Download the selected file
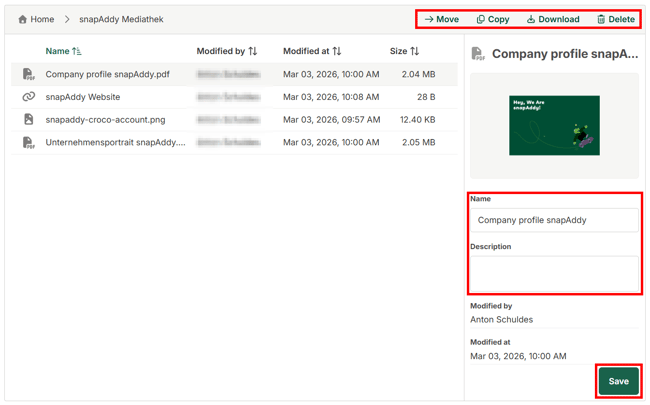This screenshot has height=405, width=650. (553, 19)
